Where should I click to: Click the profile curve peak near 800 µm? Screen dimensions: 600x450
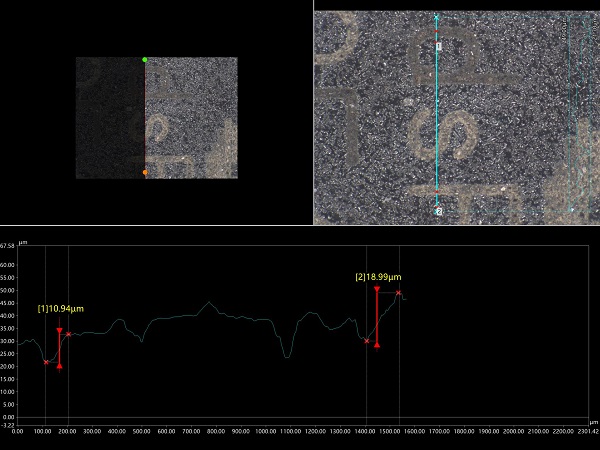click(208, 303)
